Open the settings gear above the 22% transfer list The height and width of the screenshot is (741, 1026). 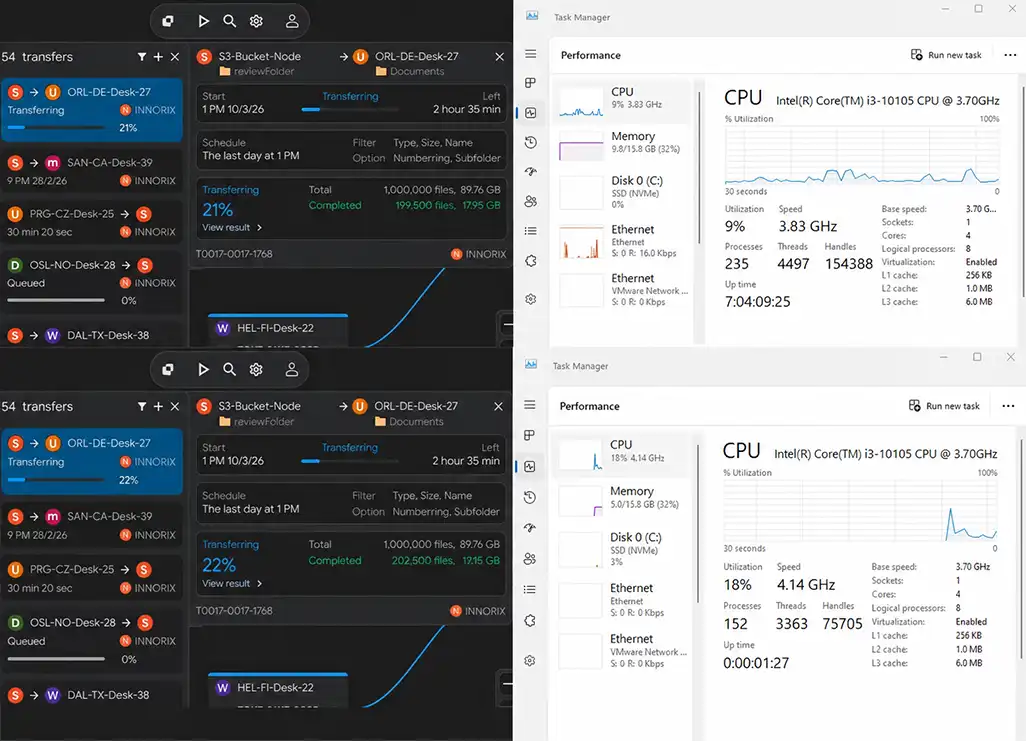coord(256,370)
